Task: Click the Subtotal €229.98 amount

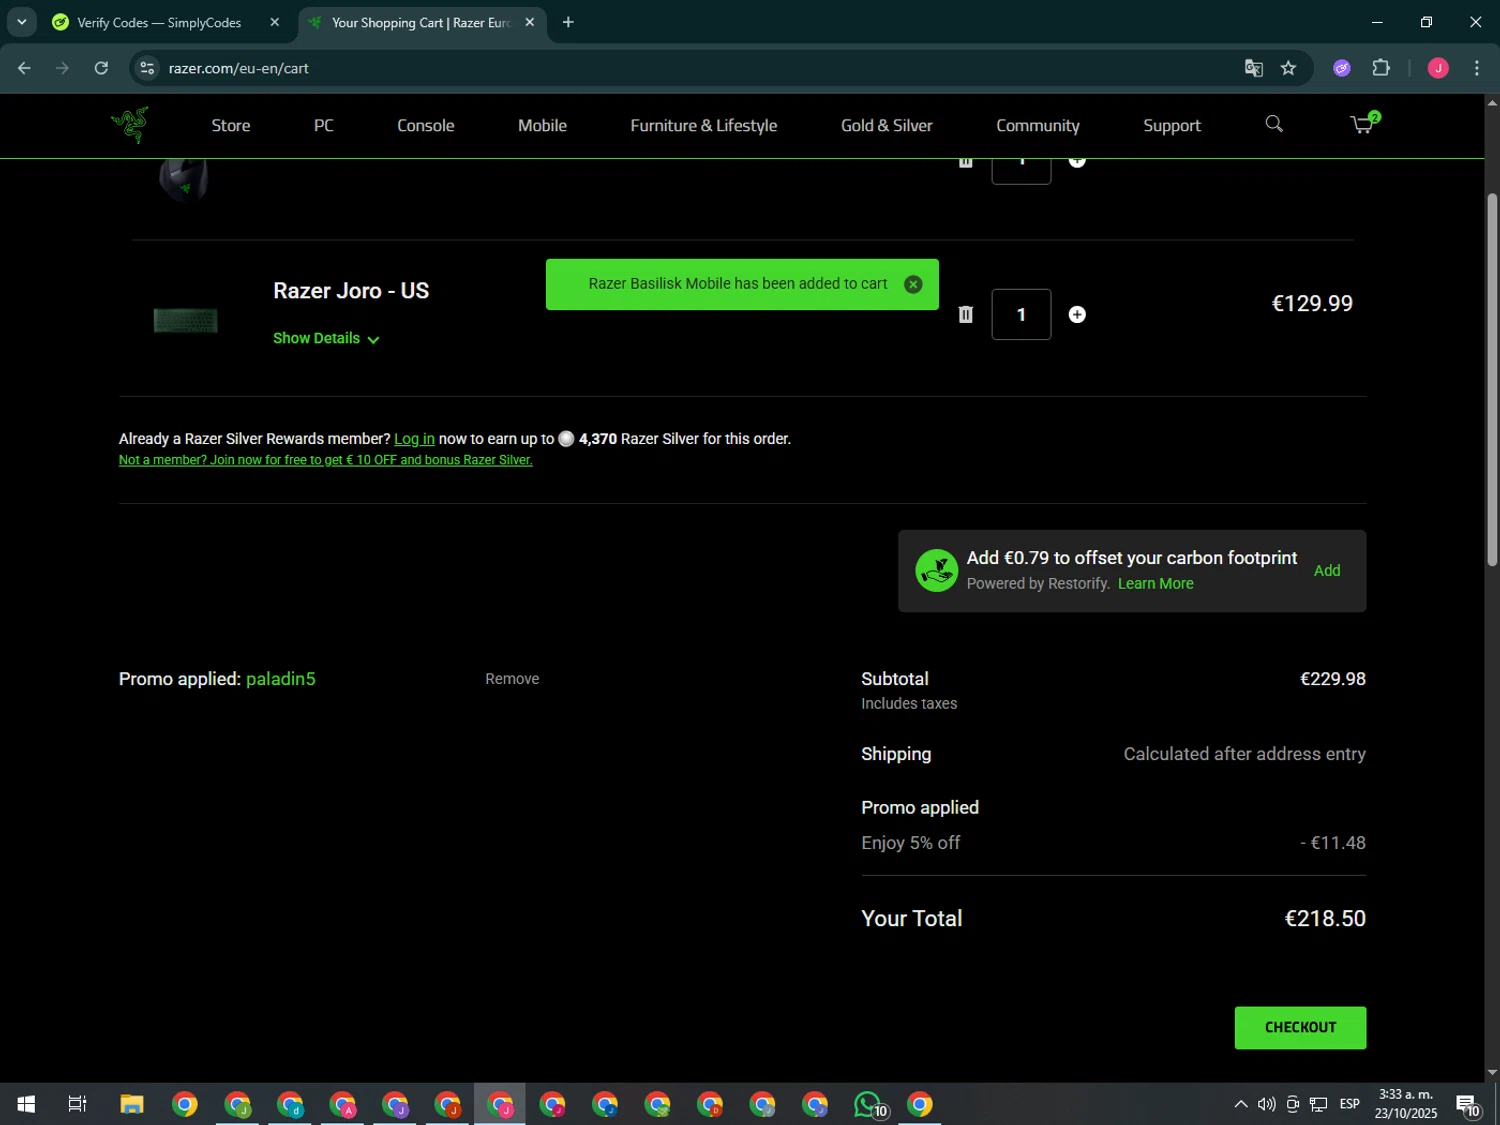Action: [x=1333, y=679]
